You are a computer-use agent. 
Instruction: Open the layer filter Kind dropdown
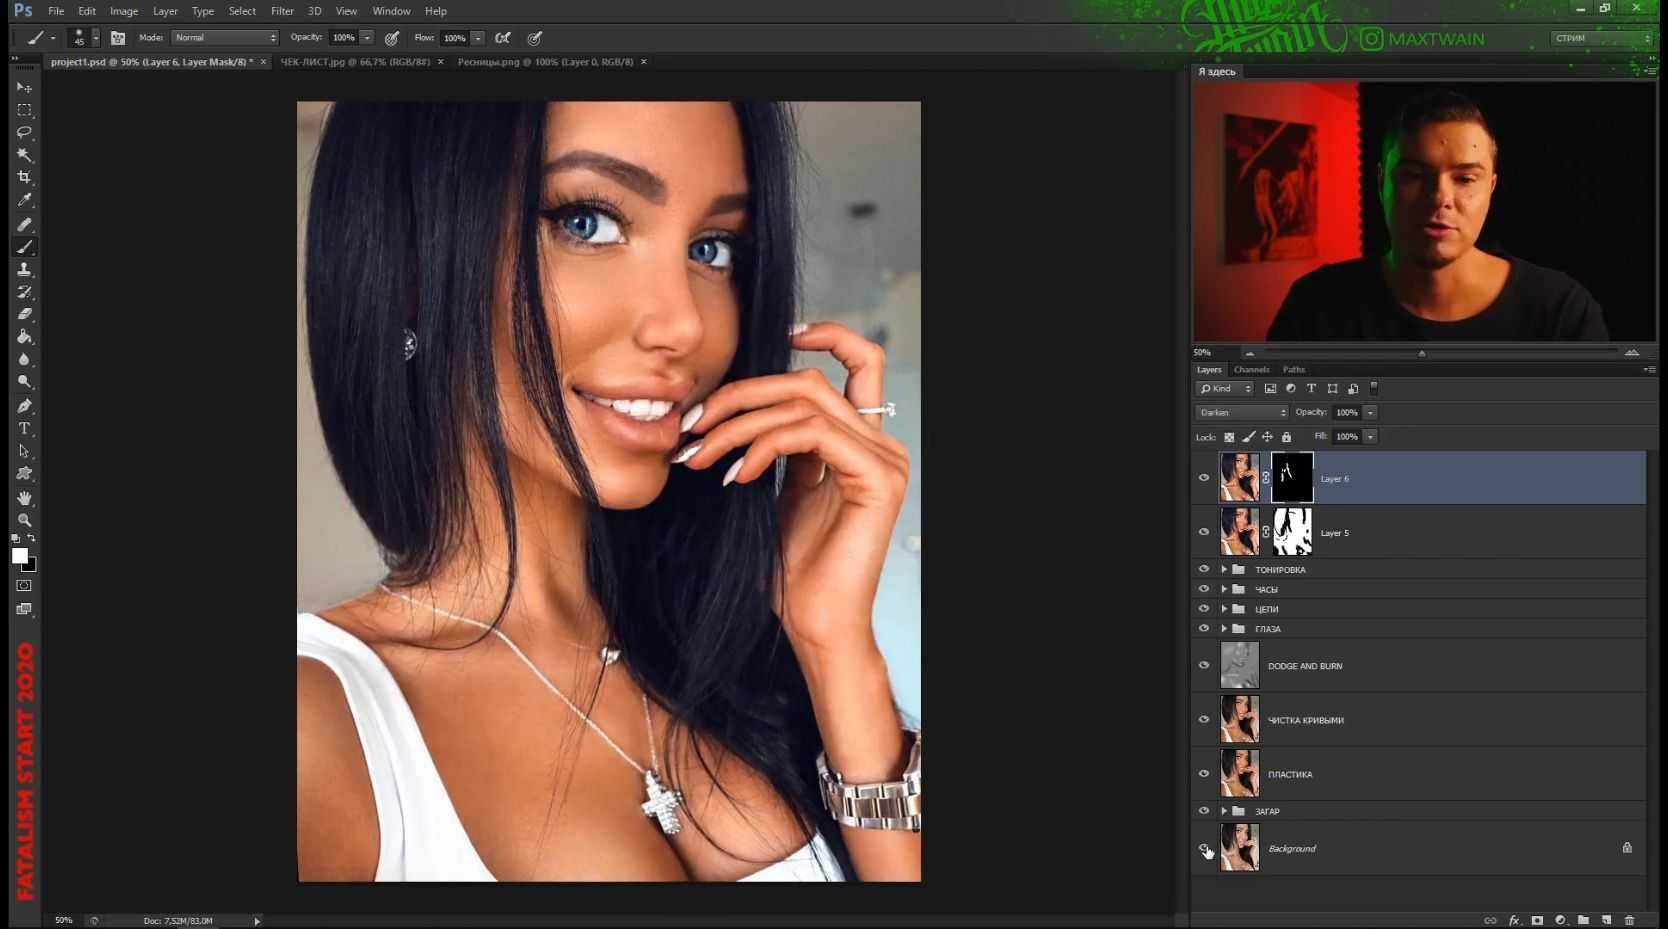point(1225,389)
